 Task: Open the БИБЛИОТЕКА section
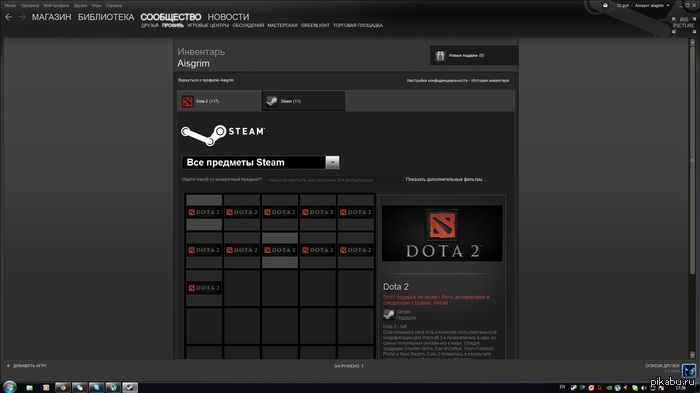(106, 17)
